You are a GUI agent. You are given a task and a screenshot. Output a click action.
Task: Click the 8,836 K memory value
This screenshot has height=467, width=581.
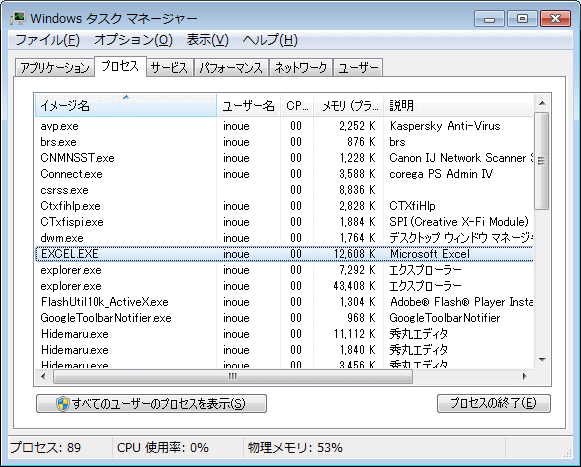click(x=357, y=190)
